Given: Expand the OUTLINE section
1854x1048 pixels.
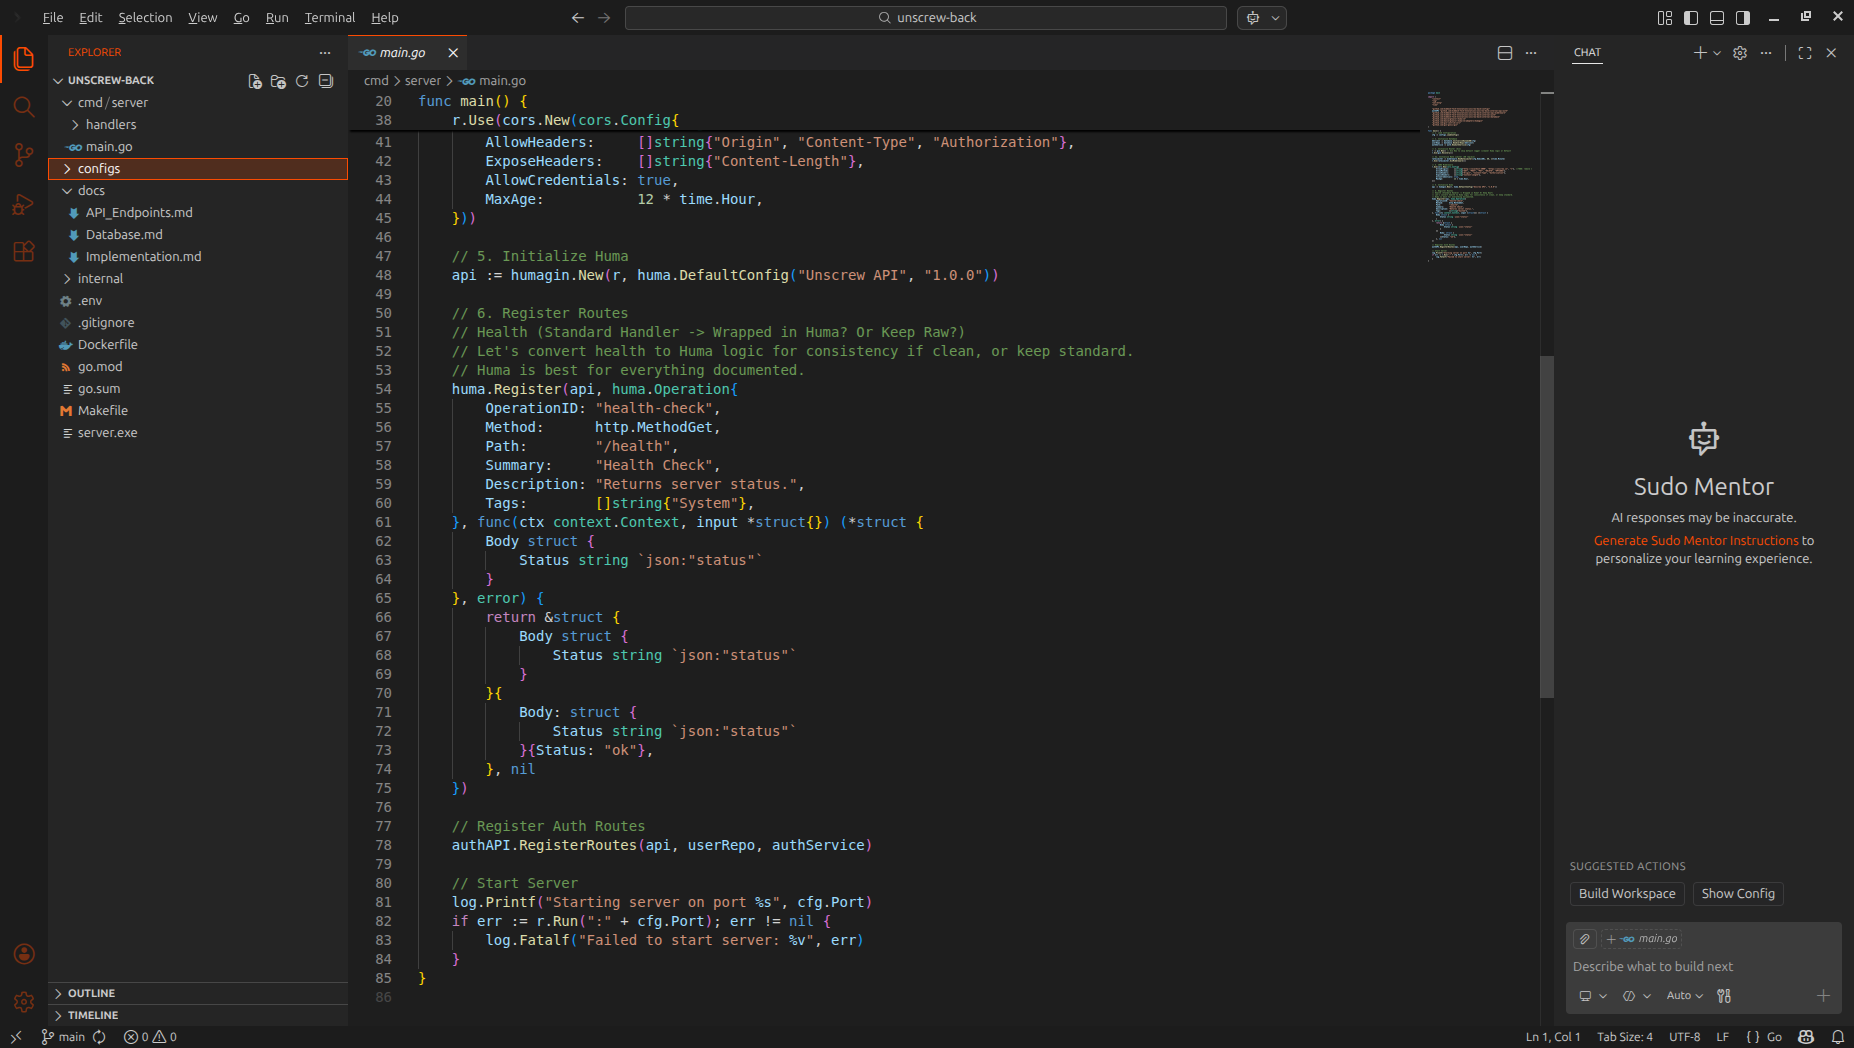Looking at the screenshot, I should tap(198, 993).
